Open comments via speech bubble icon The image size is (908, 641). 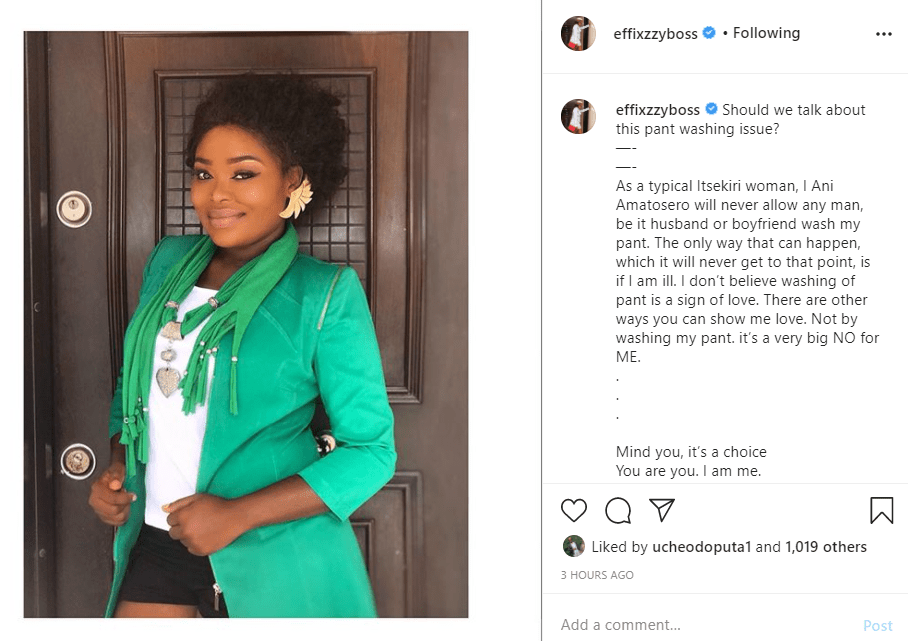[618, 511]
